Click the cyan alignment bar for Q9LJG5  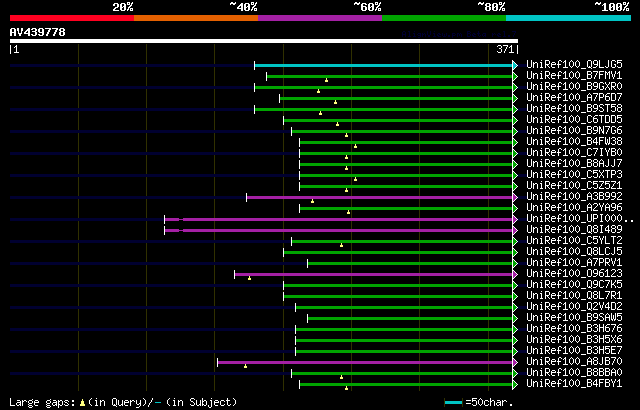click(x=384, y=65)
